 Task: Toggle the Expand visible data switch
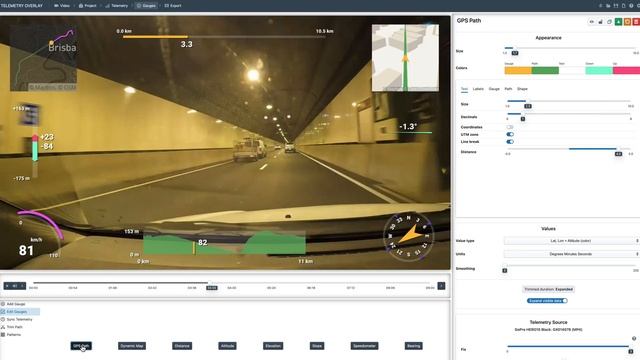[x=547, y=301]
